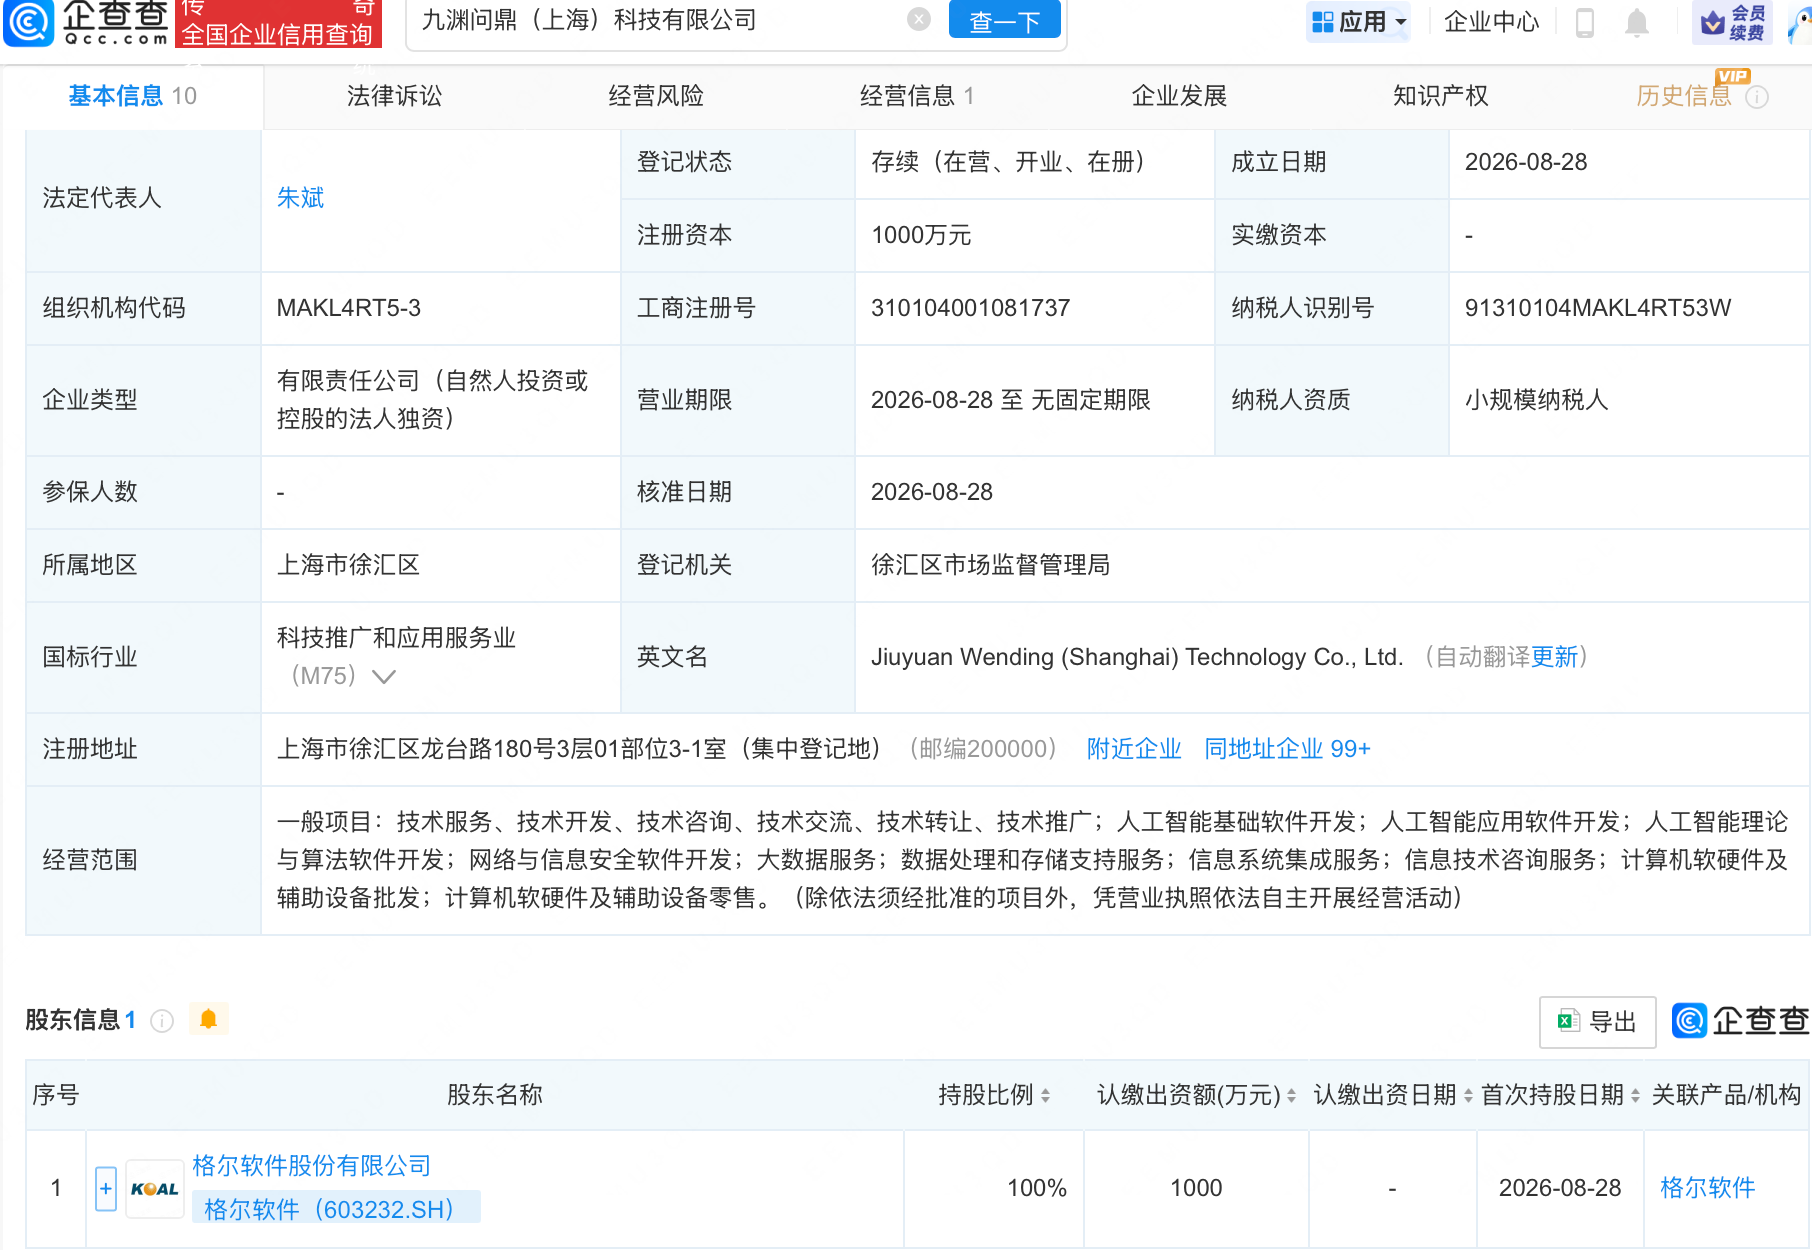
Task: Open legal representative 朱斌 link
Action: point(300,198)
